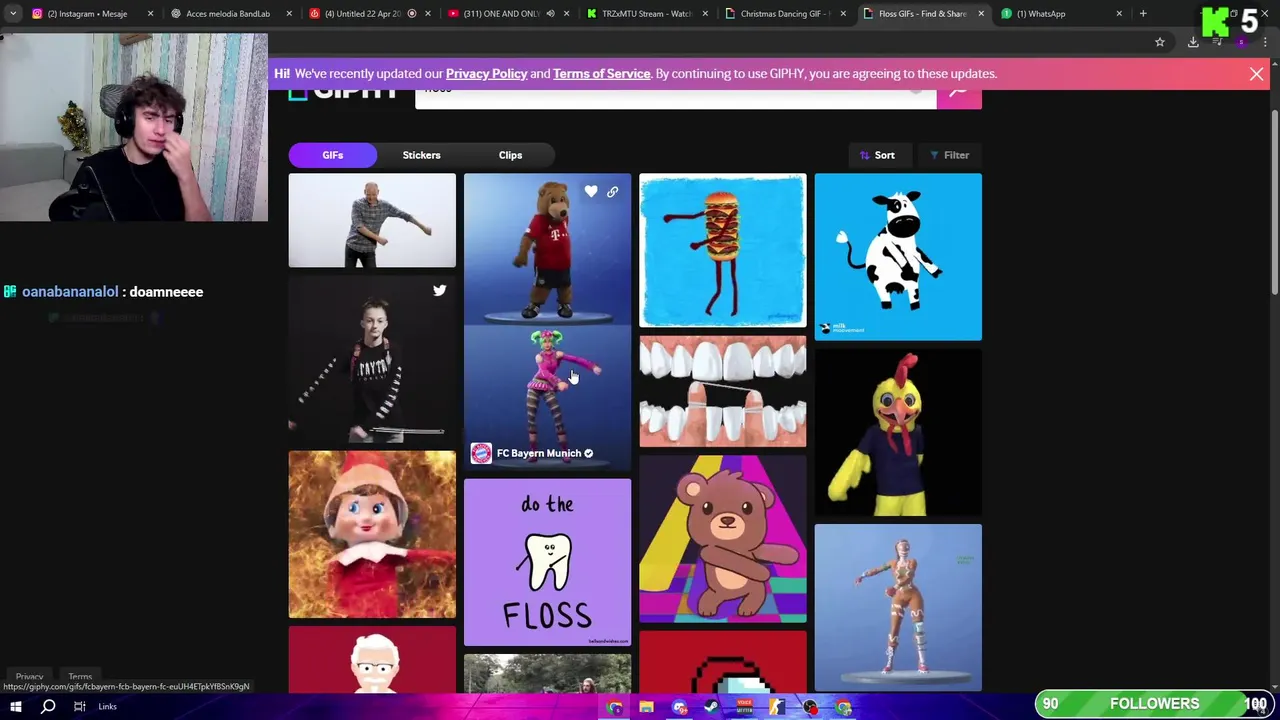Click the GIPHY search magnifier button
Viewport: 1280px width, 720px height.
(x=959, y=98)
